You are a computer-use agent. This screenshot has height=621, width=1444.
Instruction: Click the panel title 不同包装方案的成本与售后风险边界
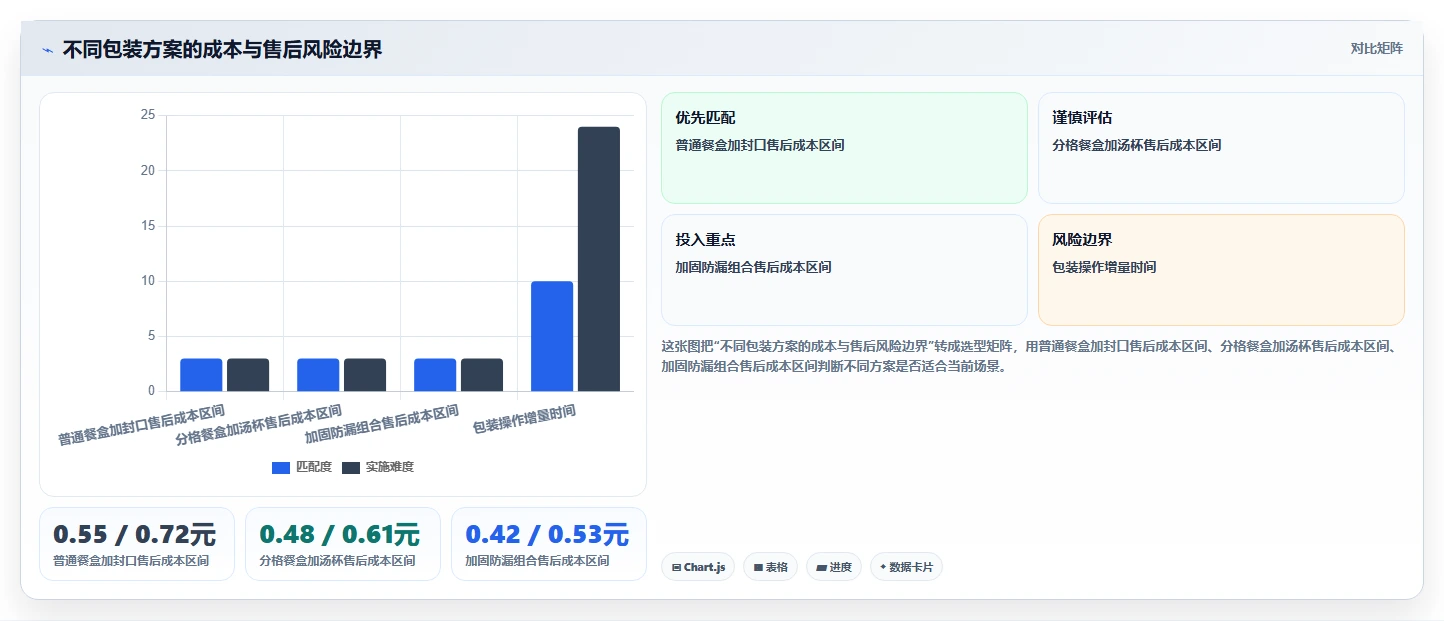tap(222, 49)
